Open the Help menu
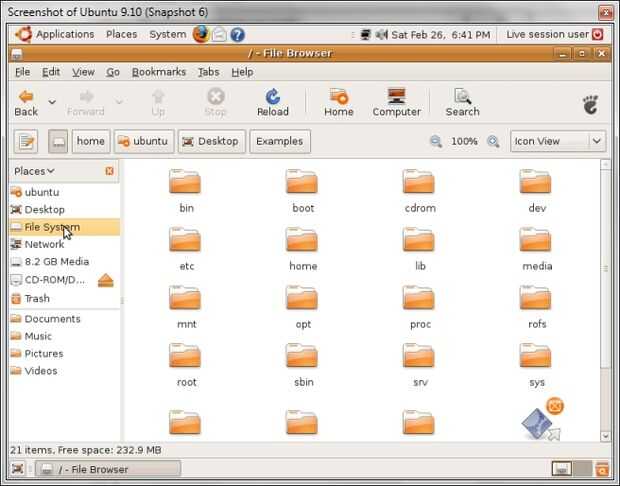The height and width of the screenshot is (486, 620). coord(242,72)
